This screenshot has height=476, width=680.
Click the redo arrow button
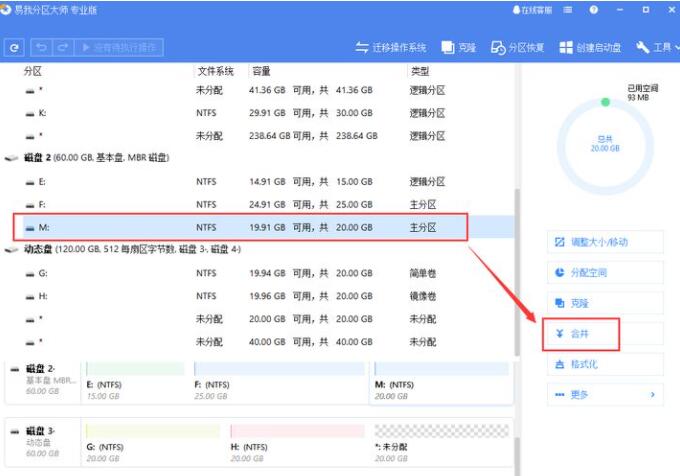[63, 48]
